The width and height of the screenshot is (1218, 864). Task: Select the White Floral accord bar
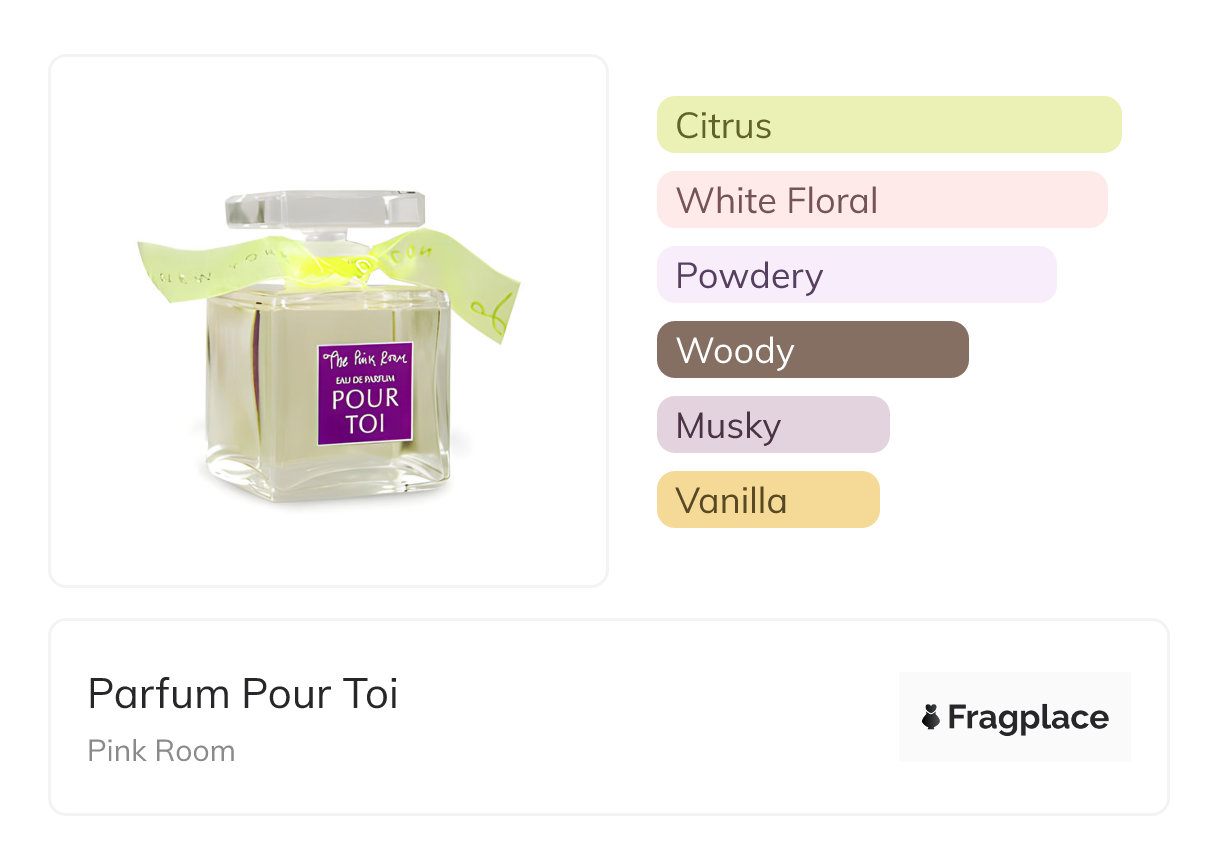881,200
